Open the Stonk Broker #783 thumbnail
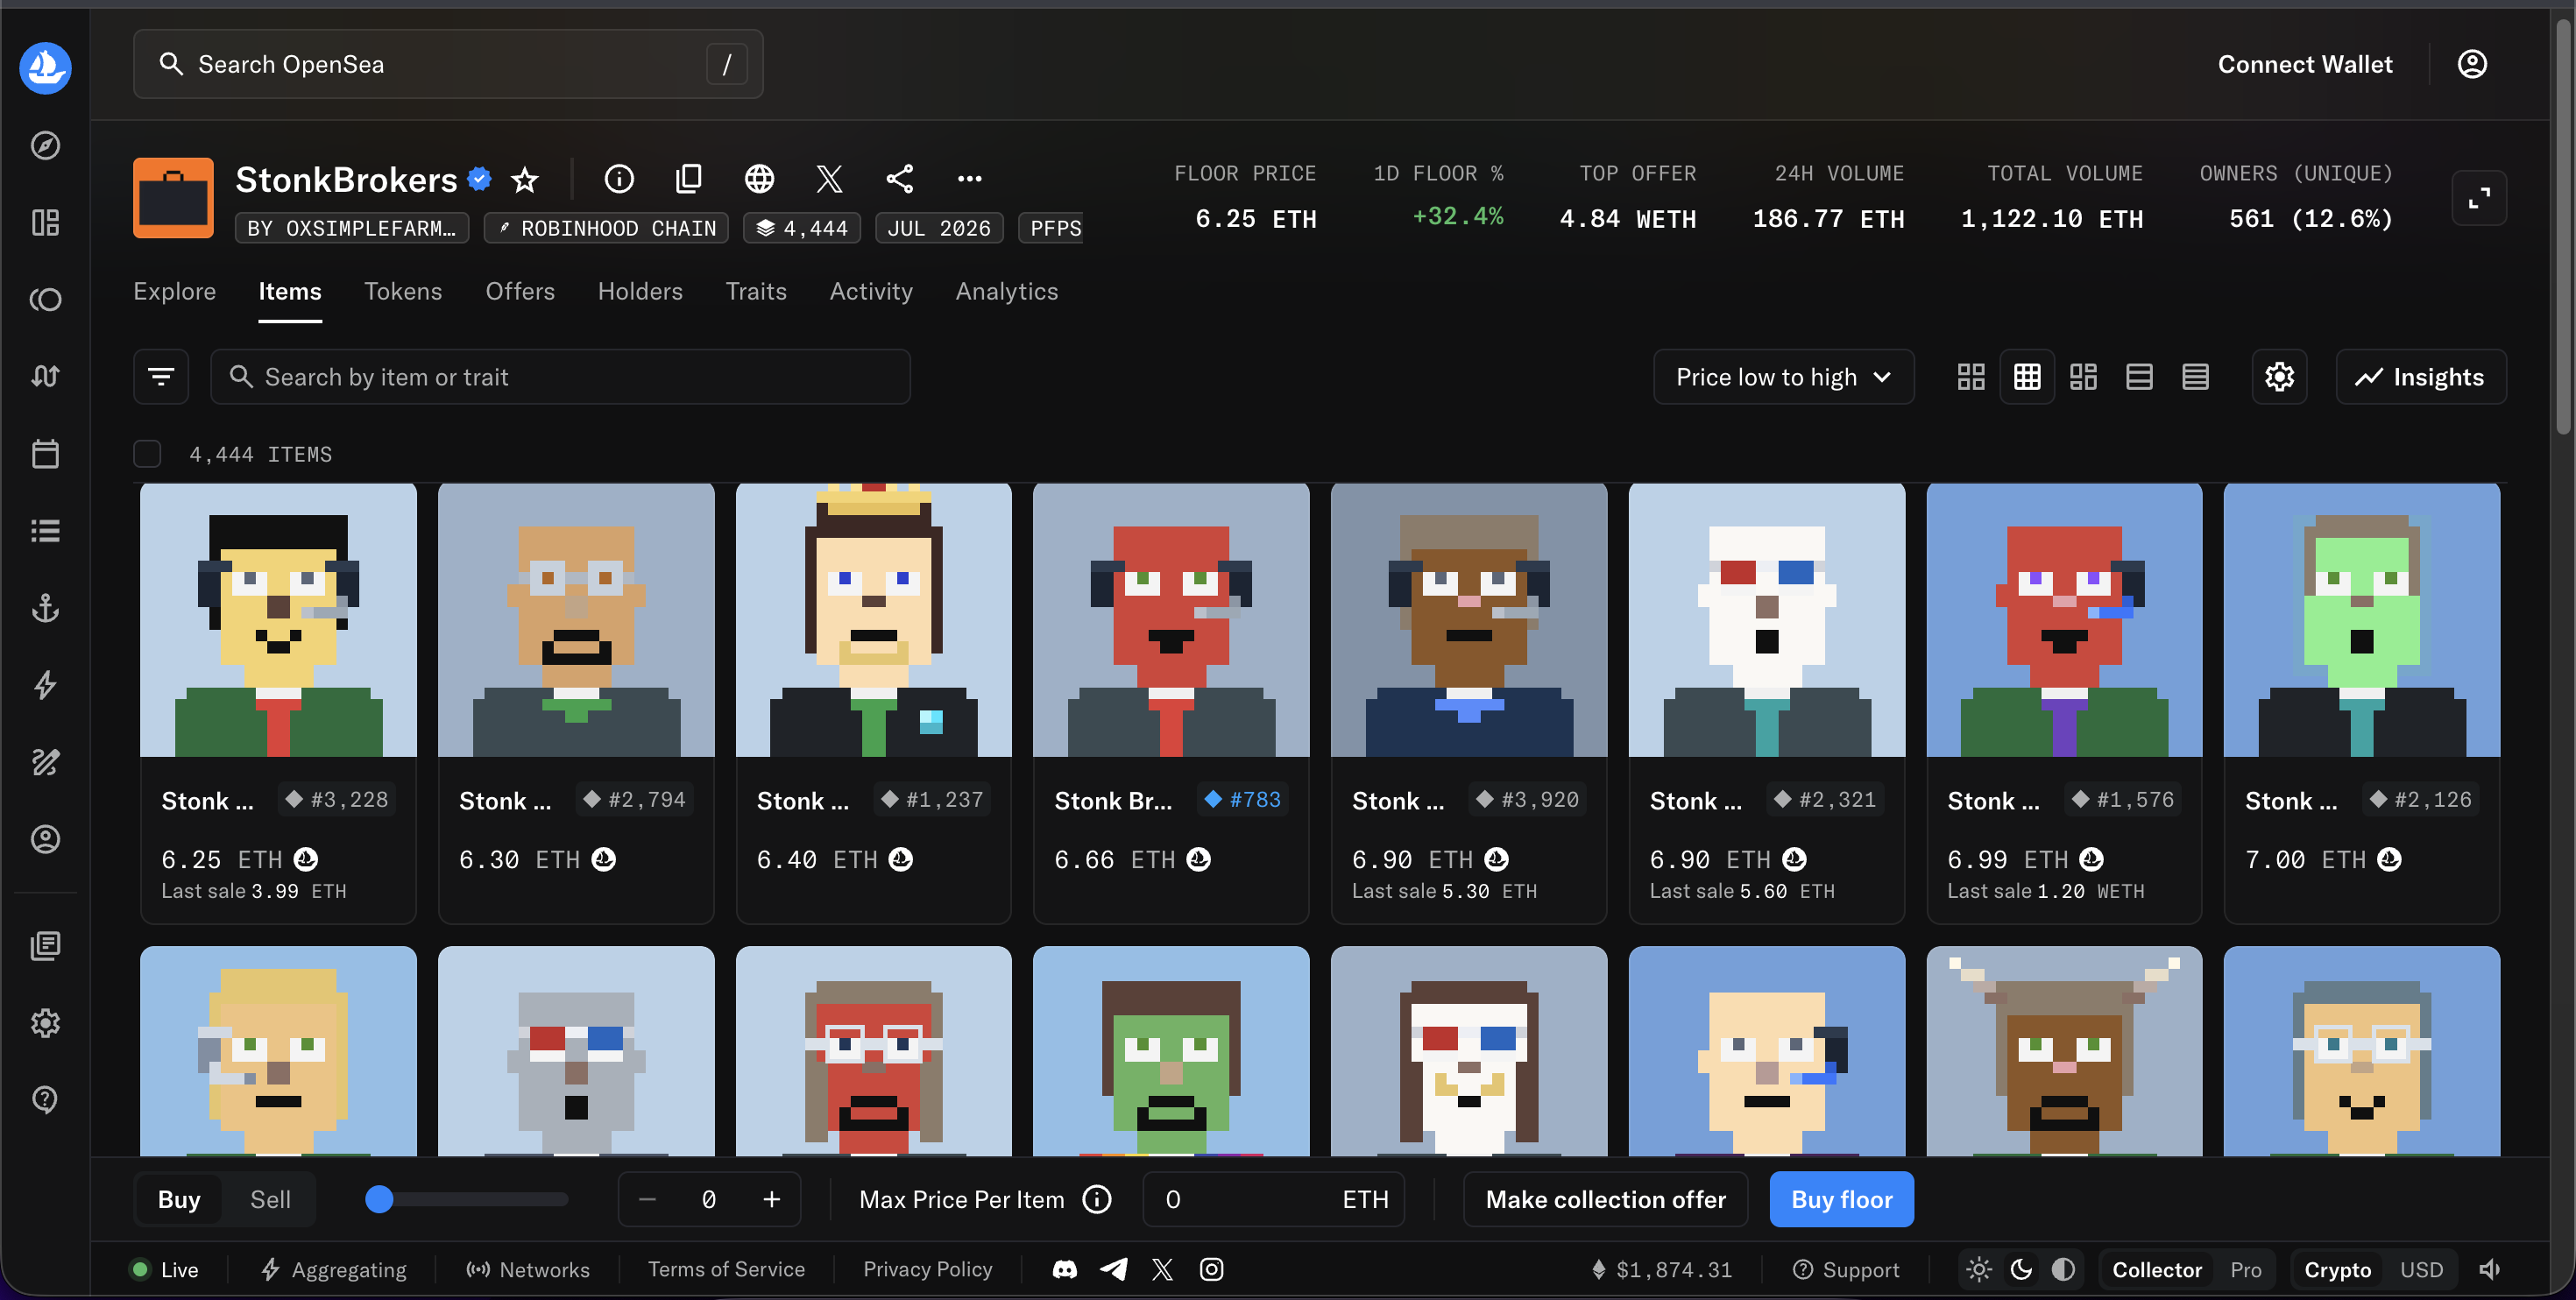The width and height of the screenshot is (2576, 1300). point(1171,620)
